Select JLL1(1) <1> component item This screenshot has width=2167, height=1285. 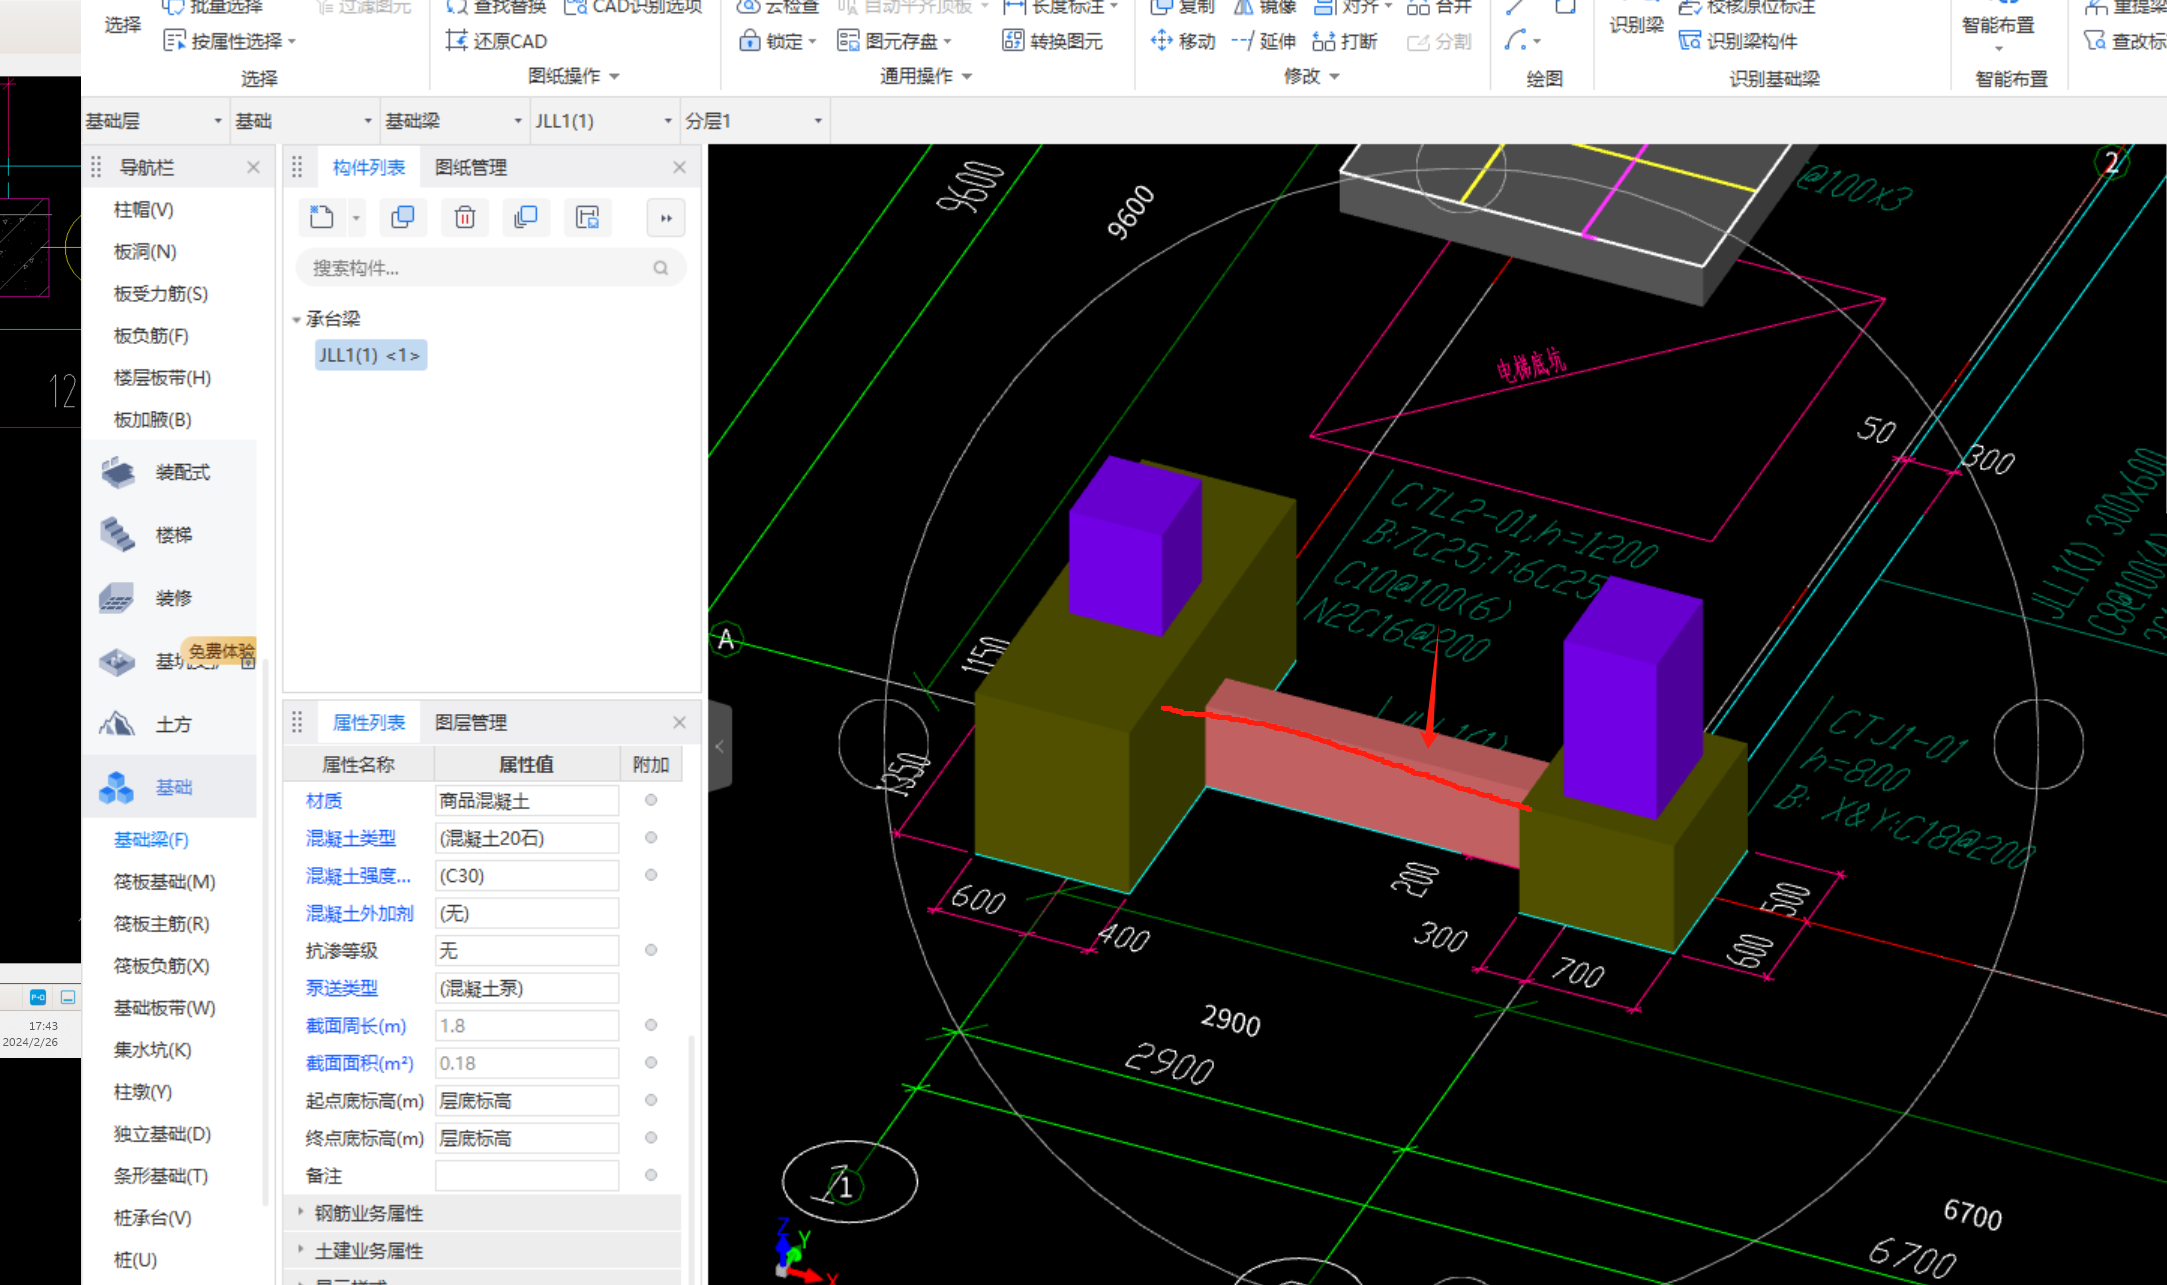[x=370, y=355]
